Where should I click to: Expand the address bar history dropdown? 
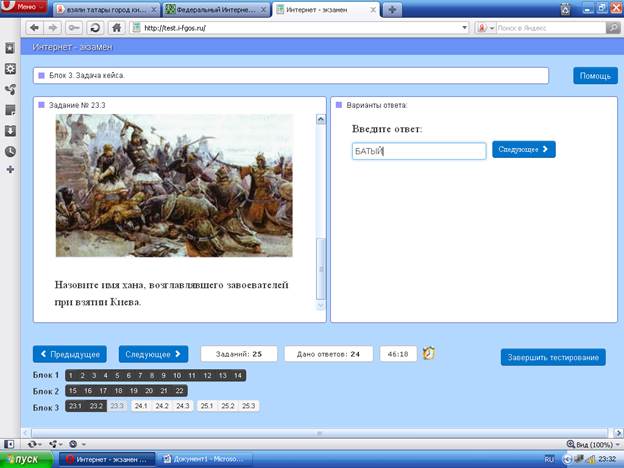tap(464, 27)
